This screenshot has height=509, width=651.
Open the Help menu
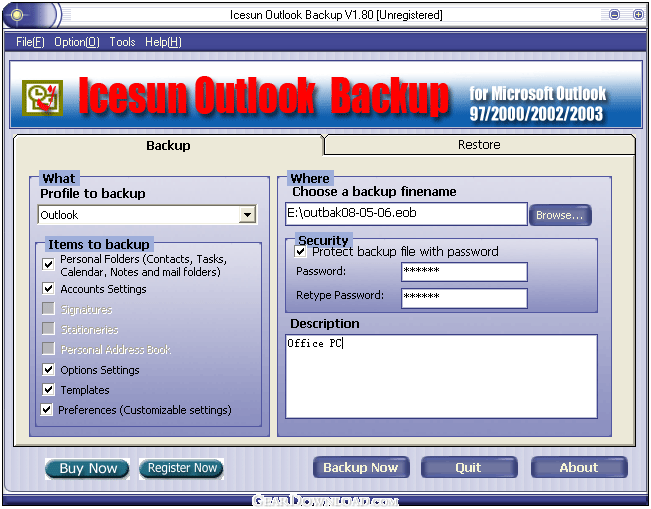(x=163, y=42)
